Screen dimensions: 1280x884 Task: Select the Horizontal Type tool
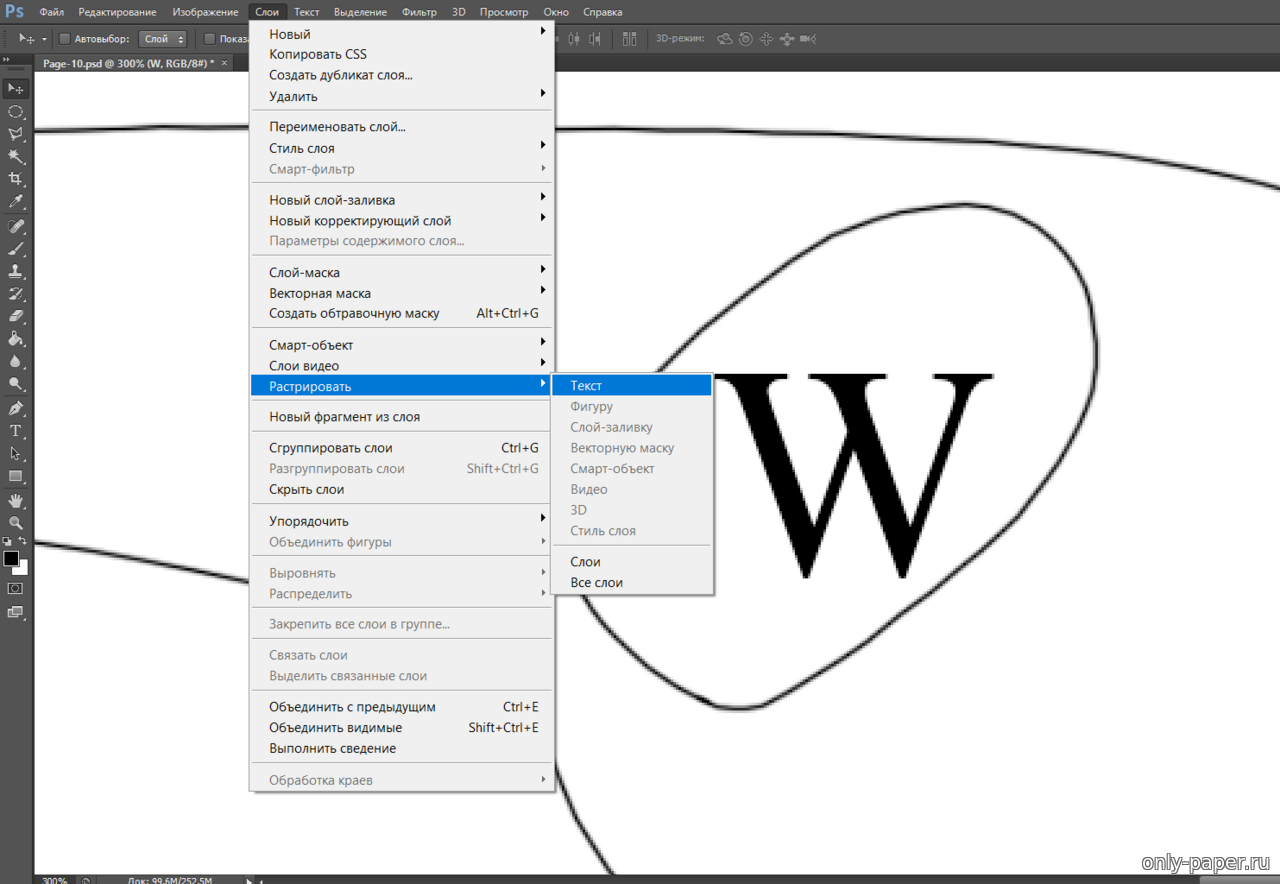[16, 431]
